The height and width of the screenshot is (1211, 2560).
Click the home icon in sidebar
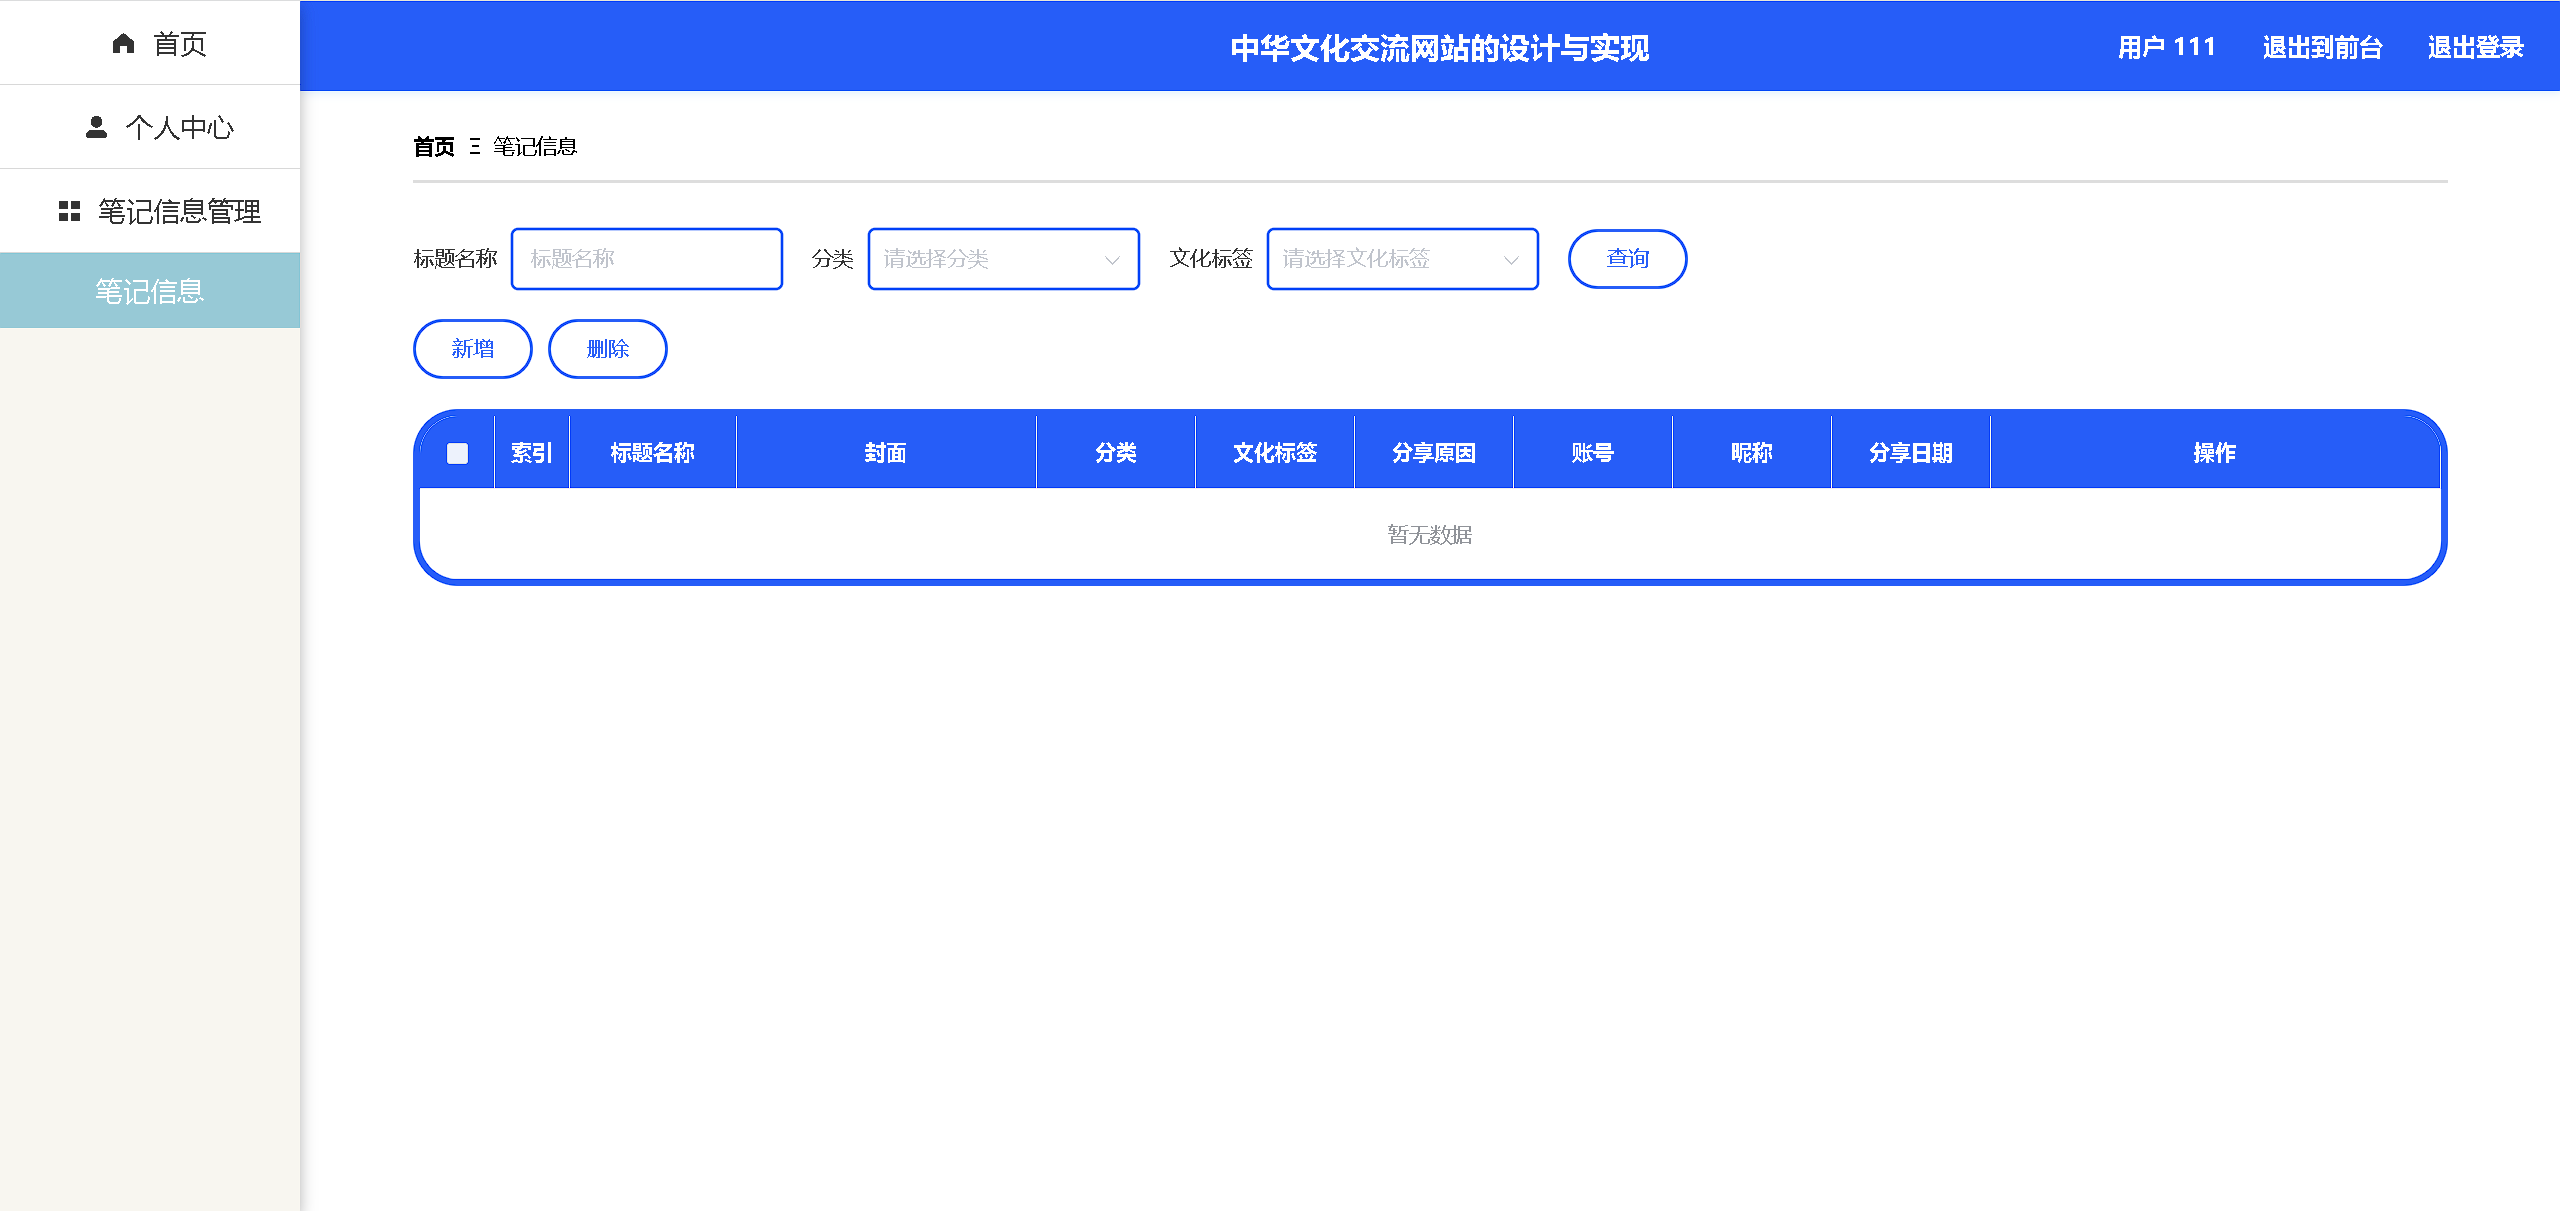(x=123, y=43)
